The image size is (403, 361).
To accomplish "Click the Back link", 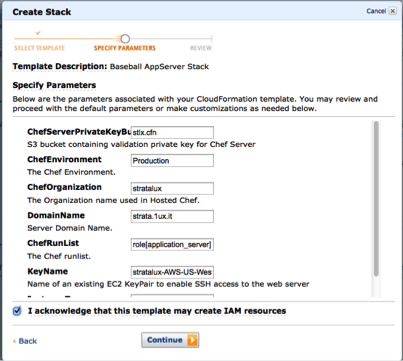I will click(25, 341).
